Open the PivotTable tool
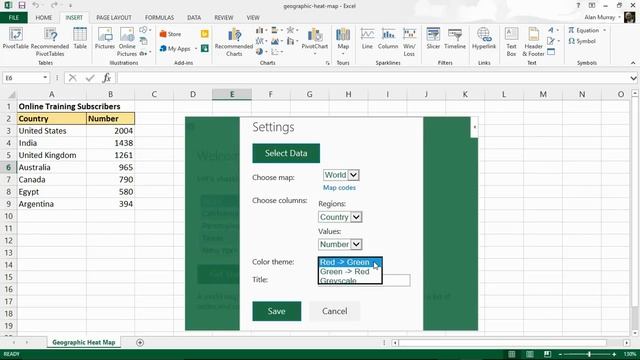The image size is (640, 360). click(16, 38)
